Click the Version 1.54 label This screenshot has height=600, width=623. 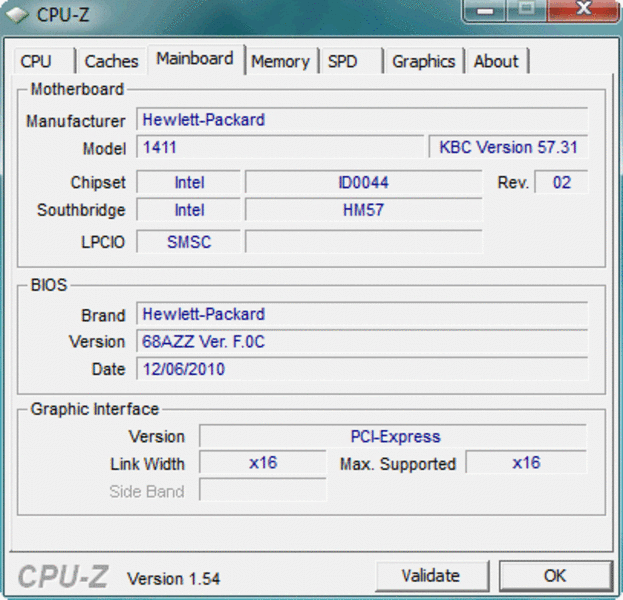tap(173, 579)
